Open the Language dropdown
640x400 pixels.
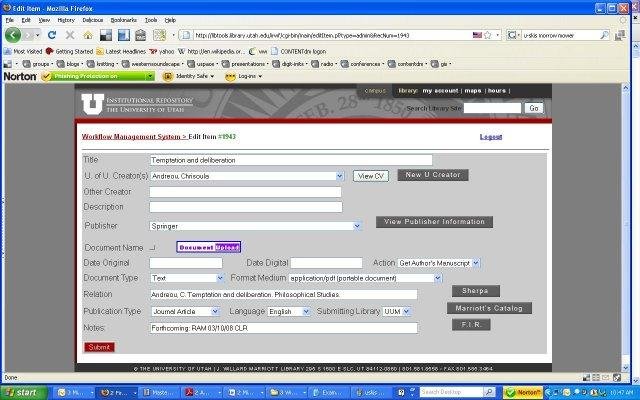[289, 311]
